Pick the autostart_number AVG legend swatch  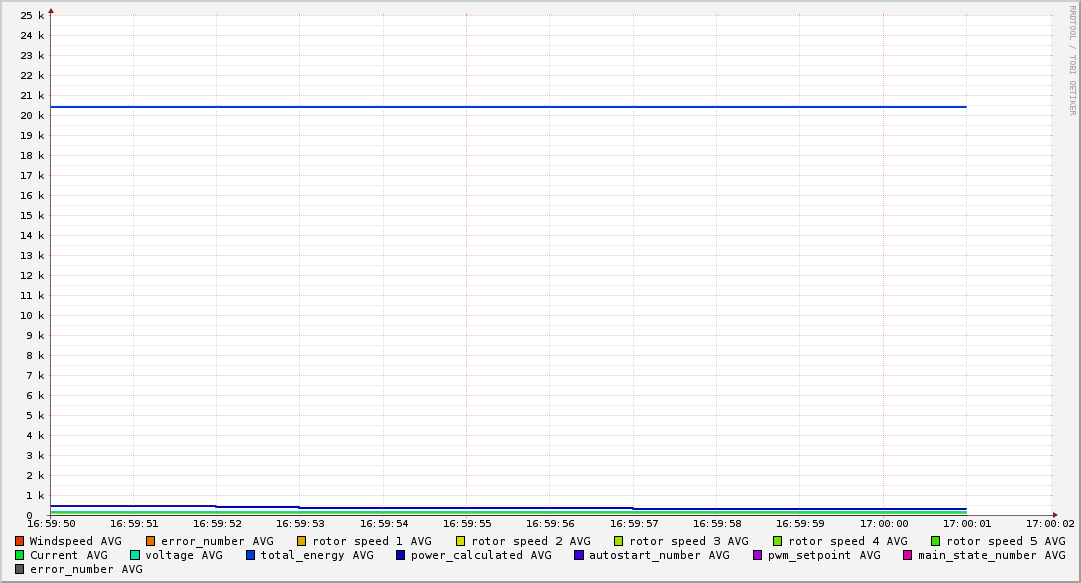point(579,555)
